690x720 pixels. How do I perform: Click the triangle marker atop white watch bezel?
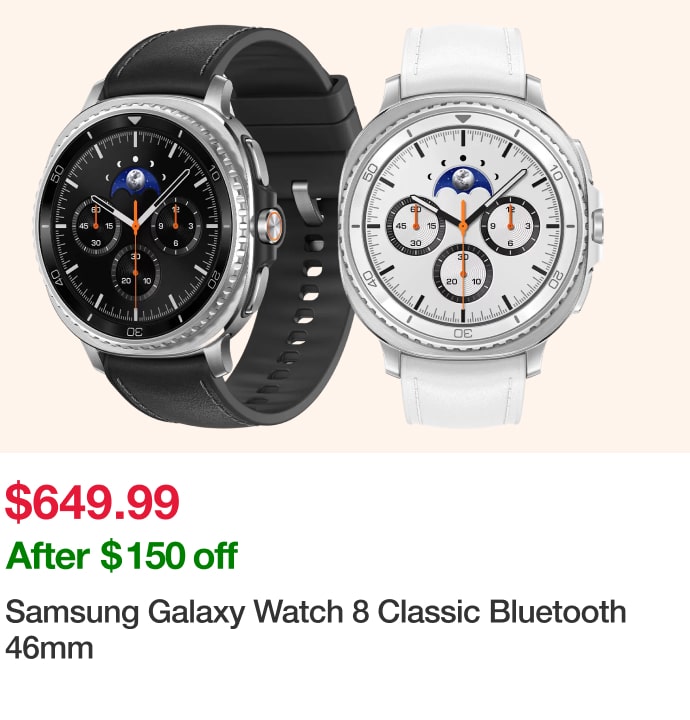(x=463, y=119)
